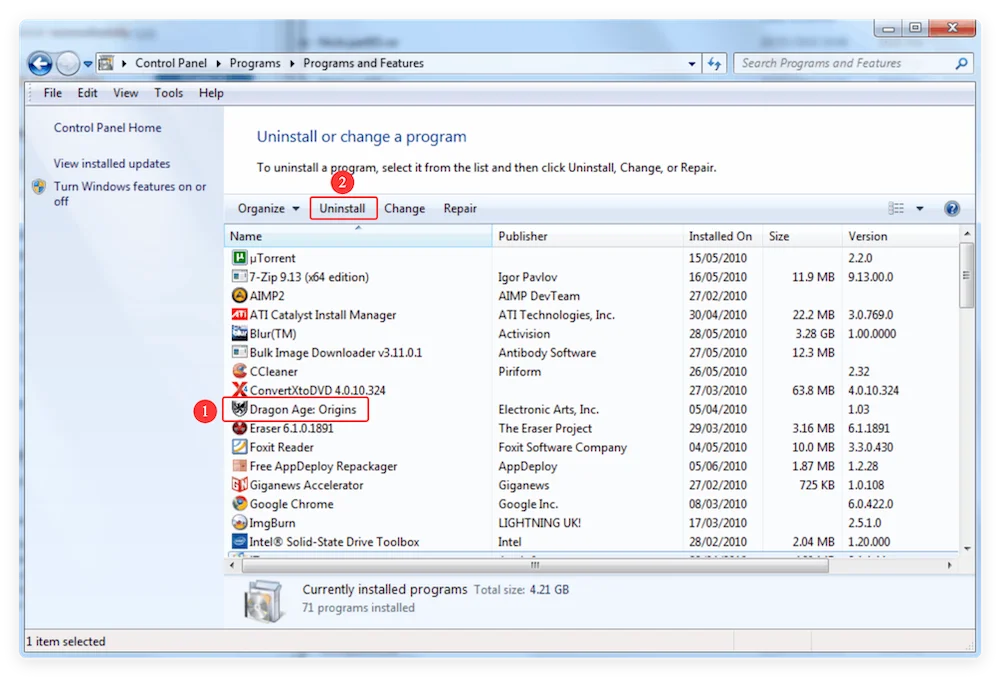
Task: Click the Repair button
Action: (x=460, y=208)
